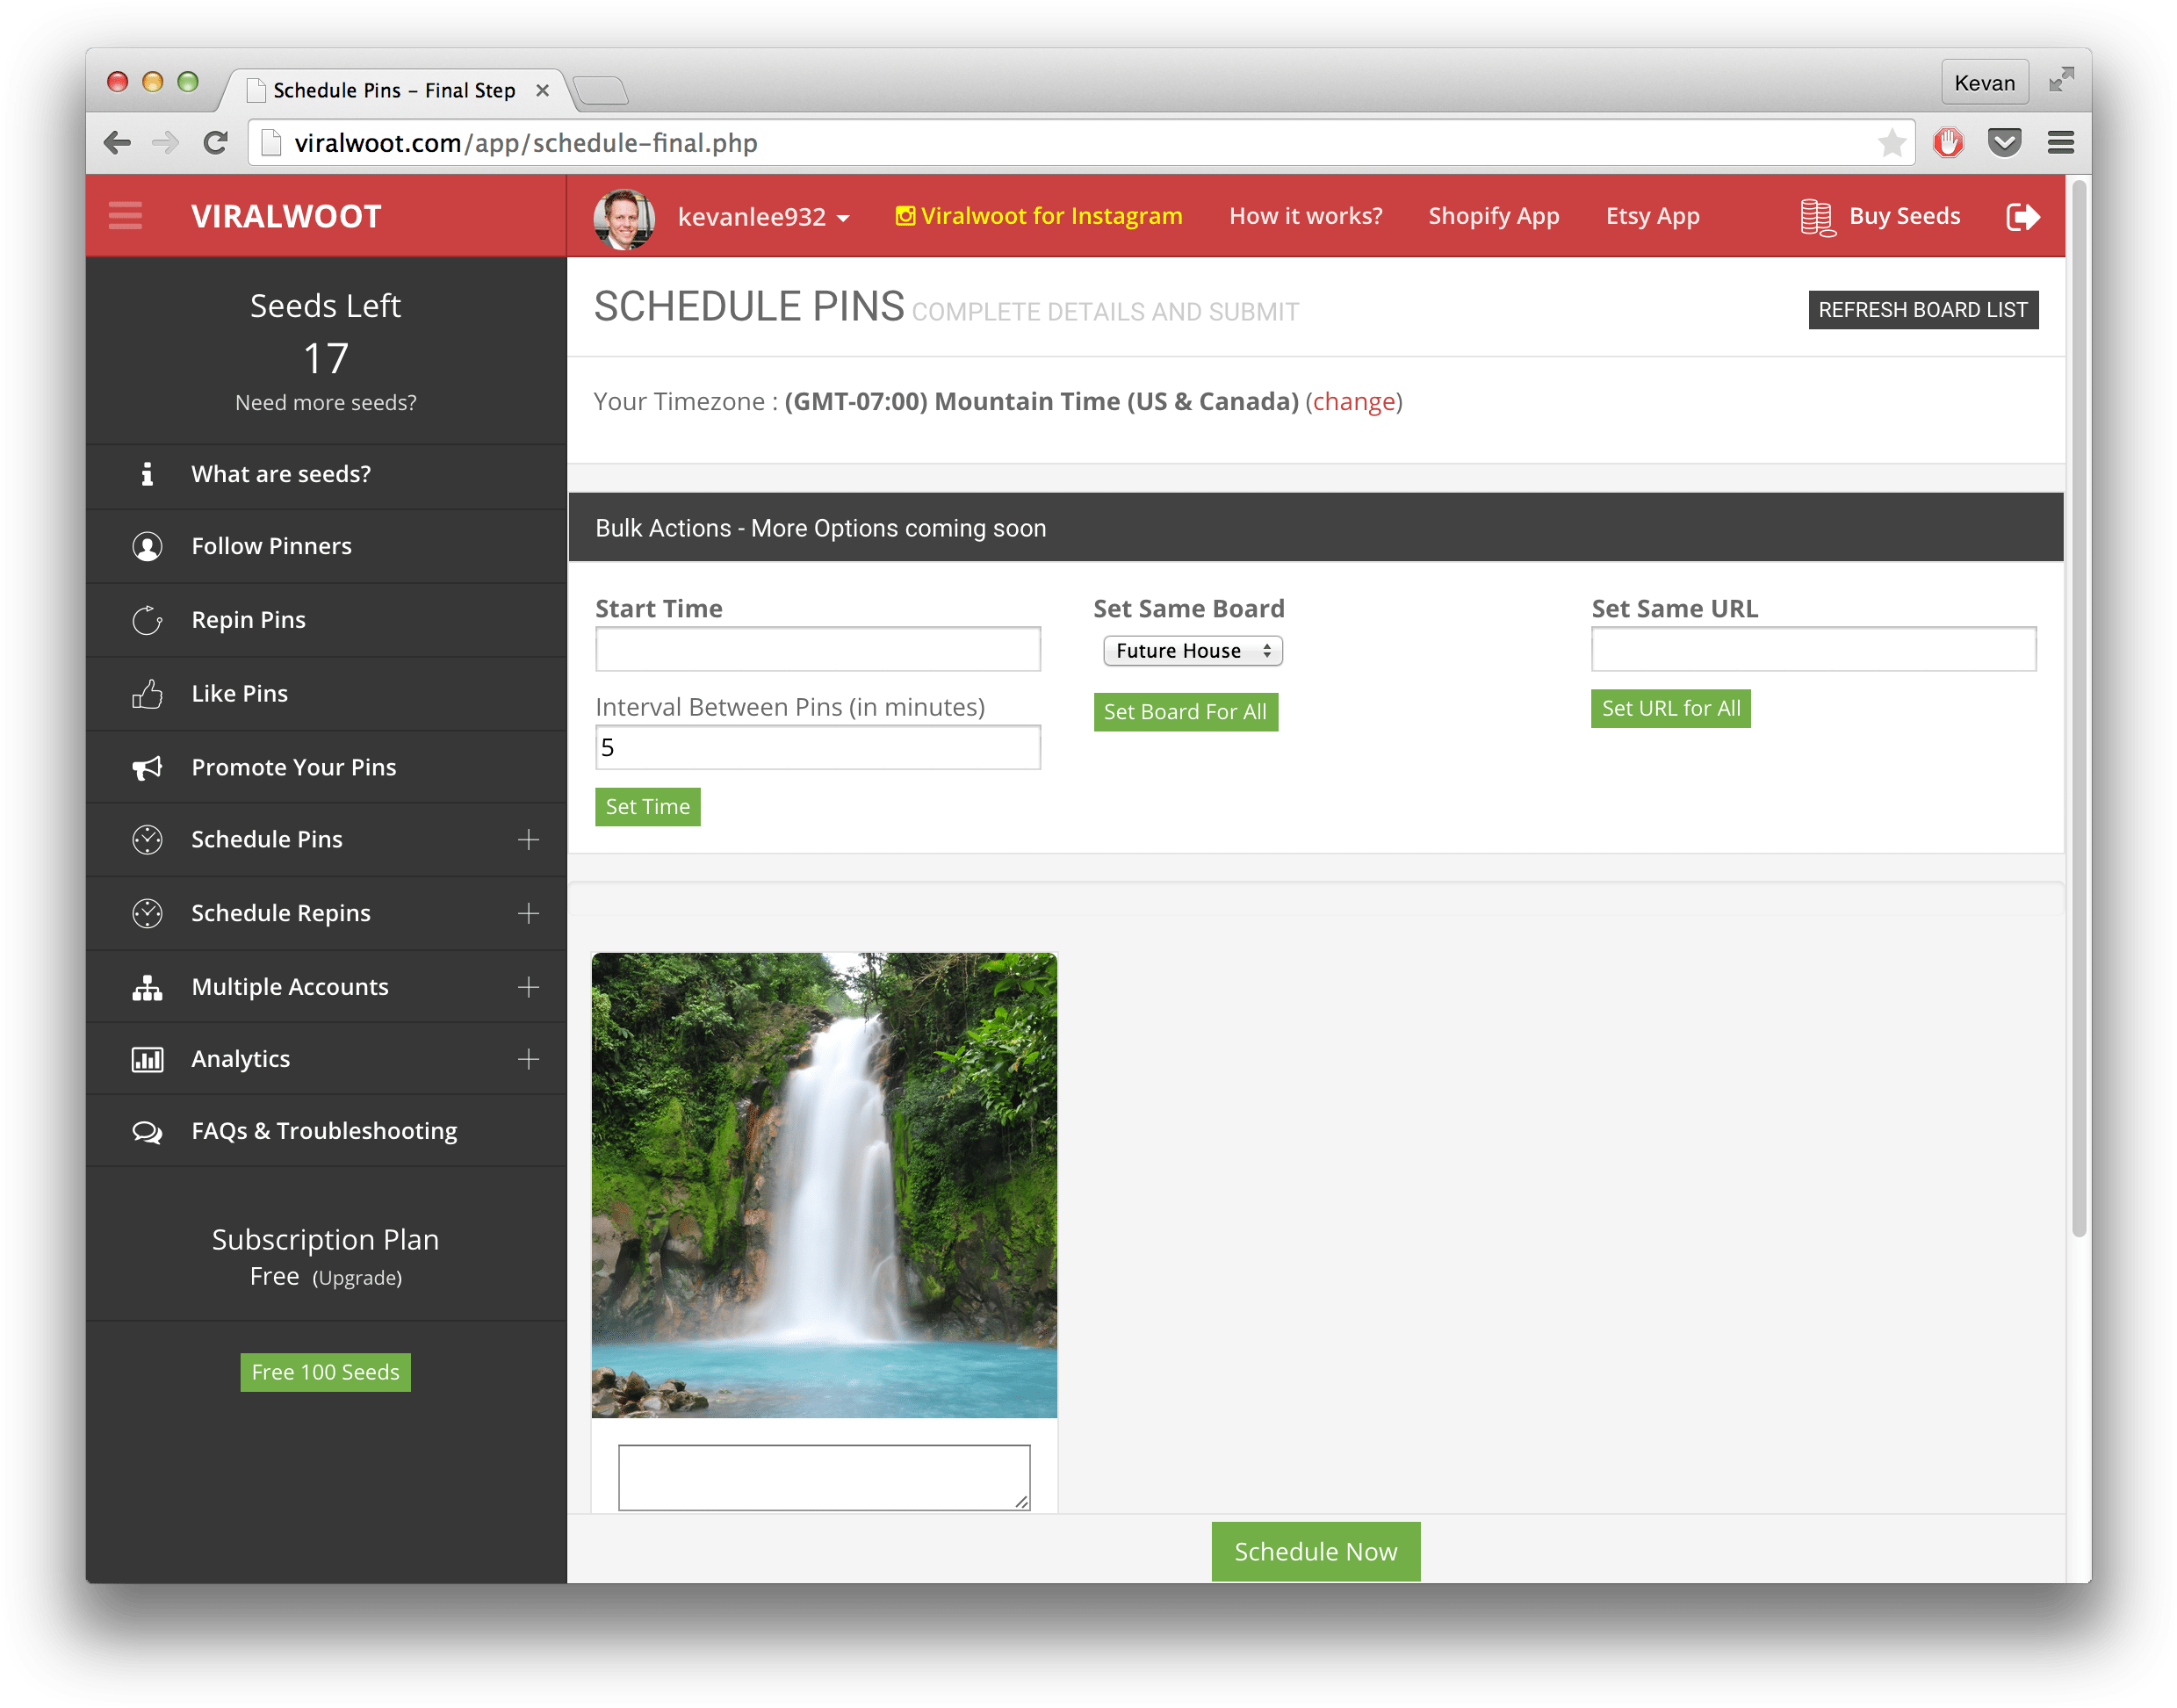Click kevanlee932 profile avatar
The width and height of the screenshot is (2177, 1708).
pyautogui.click(x=624, y=217)
